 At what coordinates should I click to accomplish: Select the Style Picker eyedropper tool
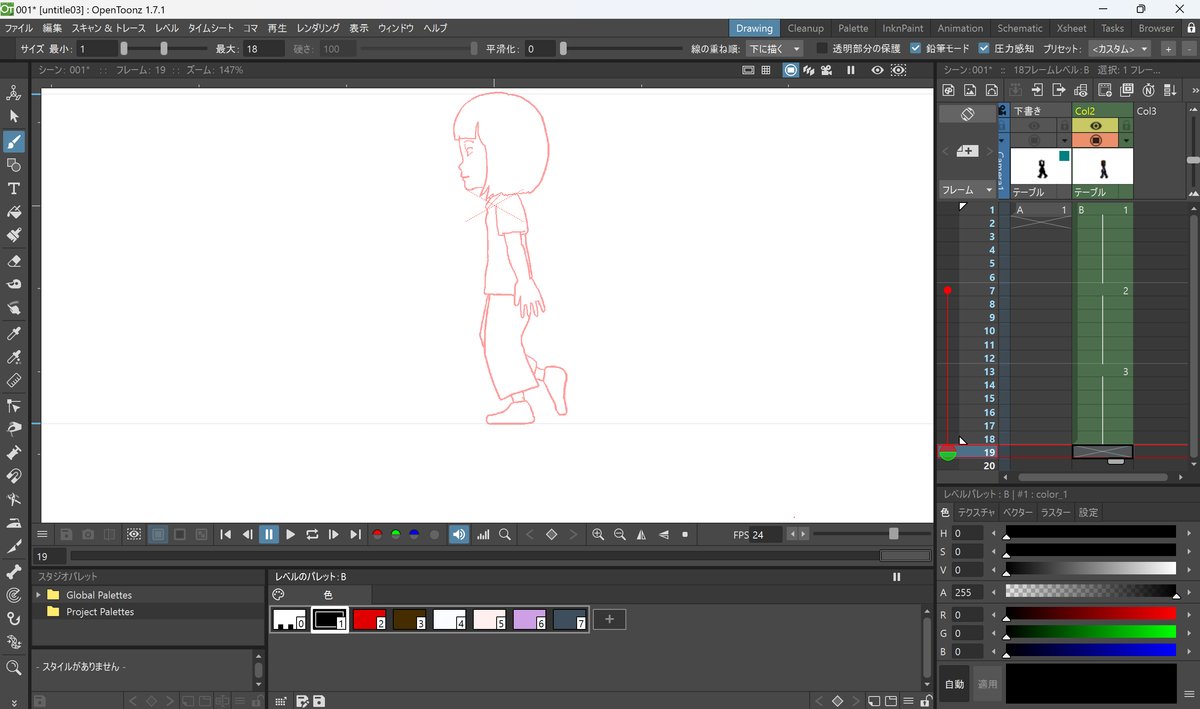(x=14, y=333)
